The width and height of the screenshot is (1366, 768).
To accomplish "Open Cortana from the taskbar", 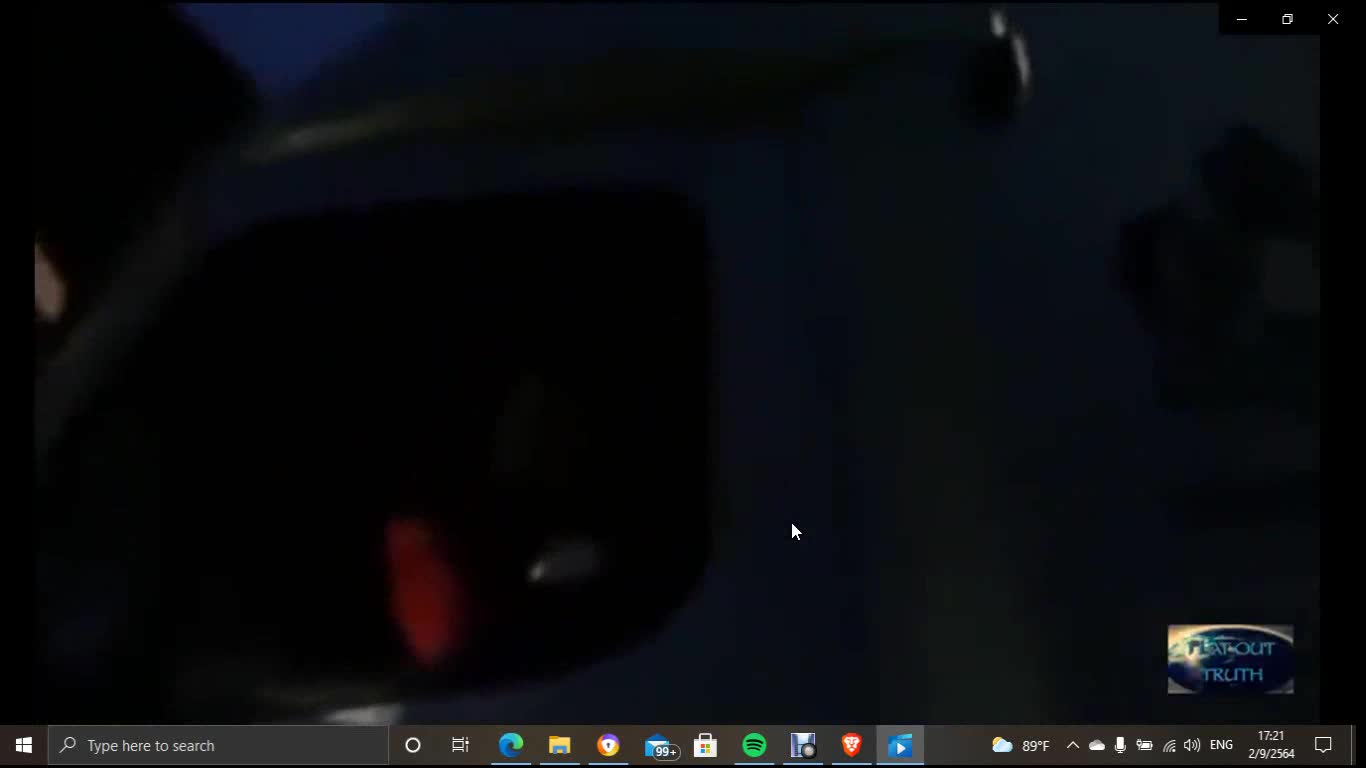I will coord(412,745).
